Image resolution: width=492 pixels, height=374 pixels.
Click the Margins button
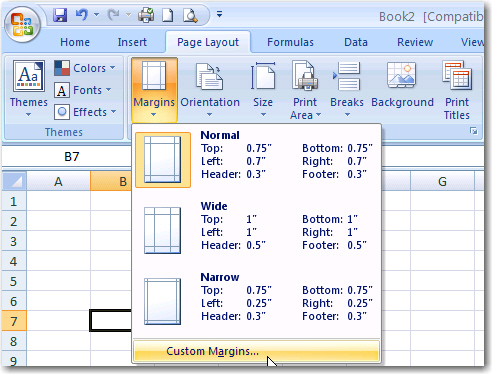154,89
